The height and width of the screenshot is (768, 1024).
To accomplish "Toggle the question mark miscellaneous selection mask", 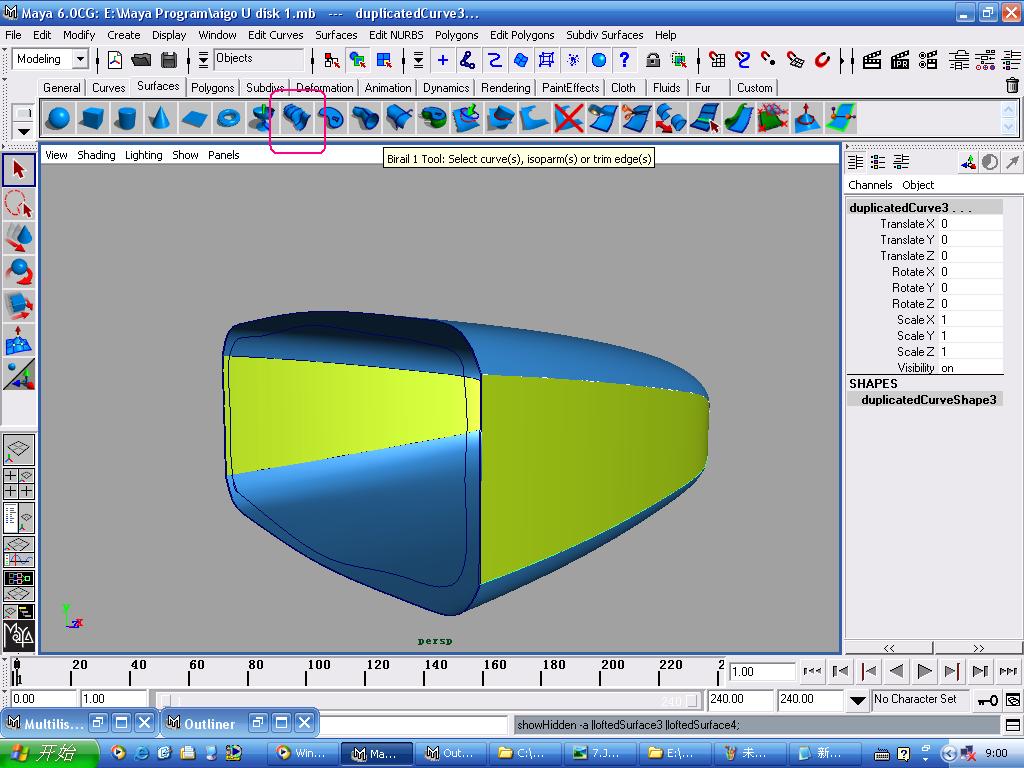I will tap(625, 60).
